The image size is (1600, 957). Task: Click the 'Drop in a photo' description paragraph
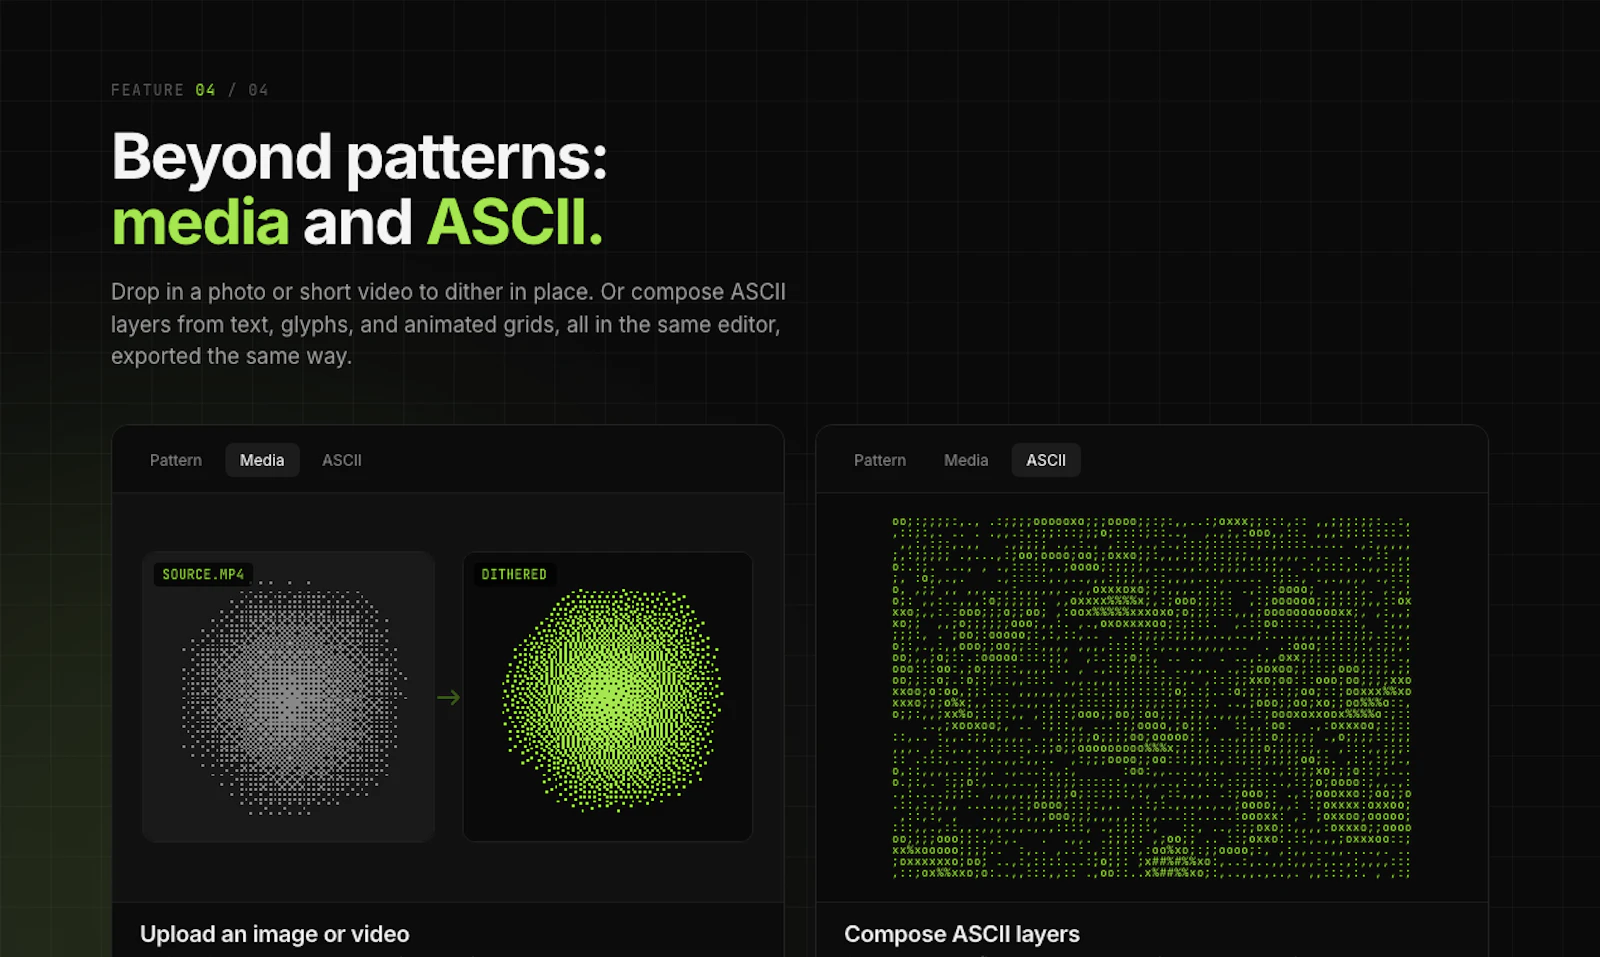point(448,324)
